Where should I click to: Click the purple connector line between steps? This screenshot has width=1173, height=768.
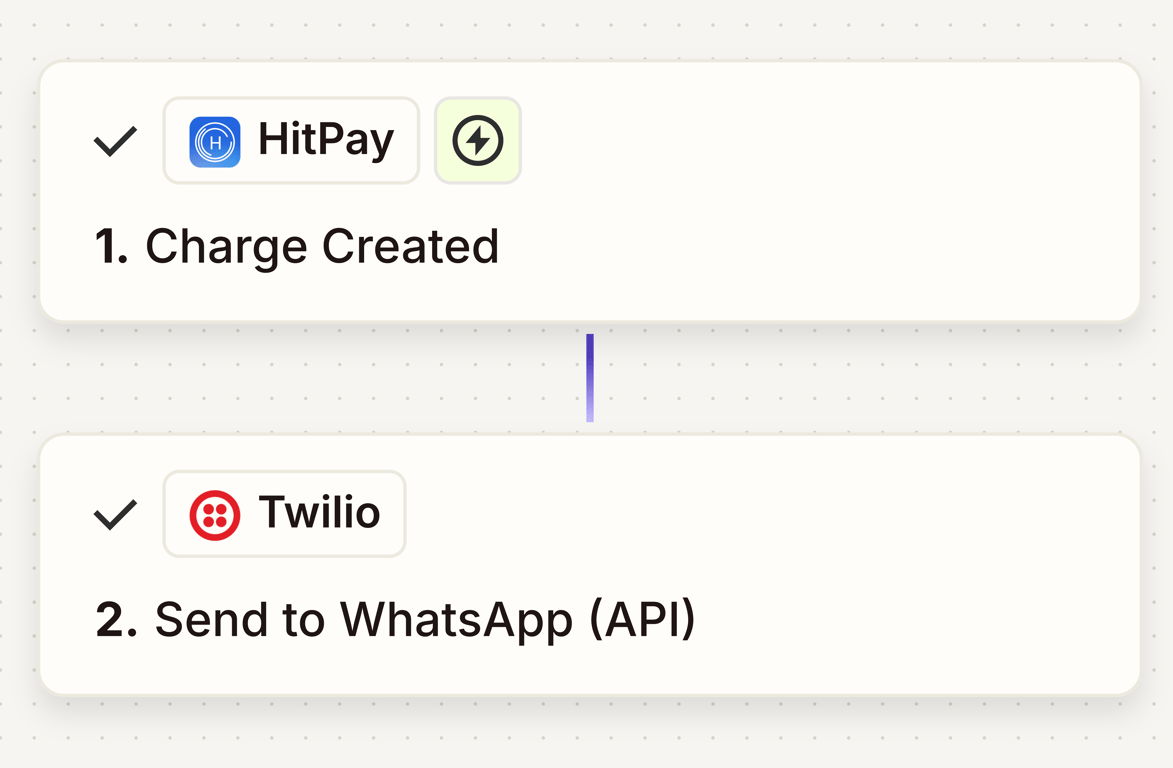590,378
